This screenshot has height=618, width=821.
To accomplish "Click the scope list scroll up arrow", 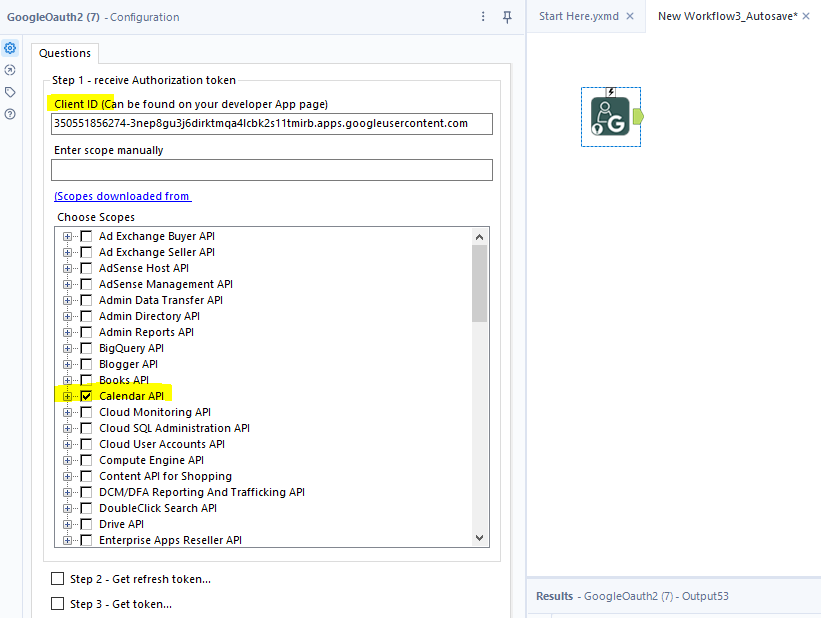I will [x=479, y=237].
